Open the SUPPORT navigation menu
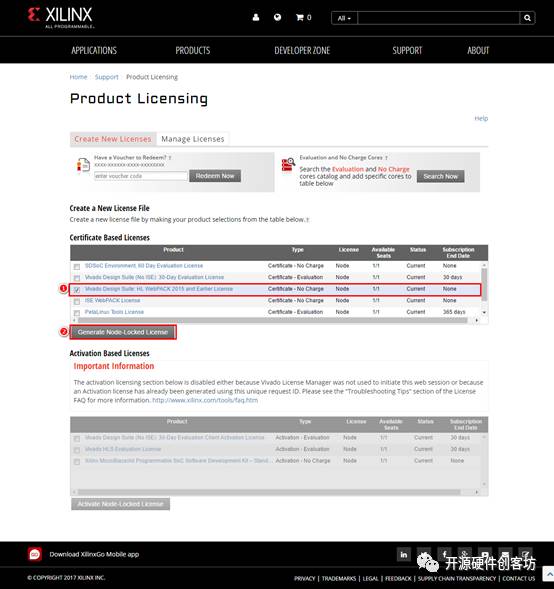The width and height of the screenshot is (554, 589). pos(407,50)
